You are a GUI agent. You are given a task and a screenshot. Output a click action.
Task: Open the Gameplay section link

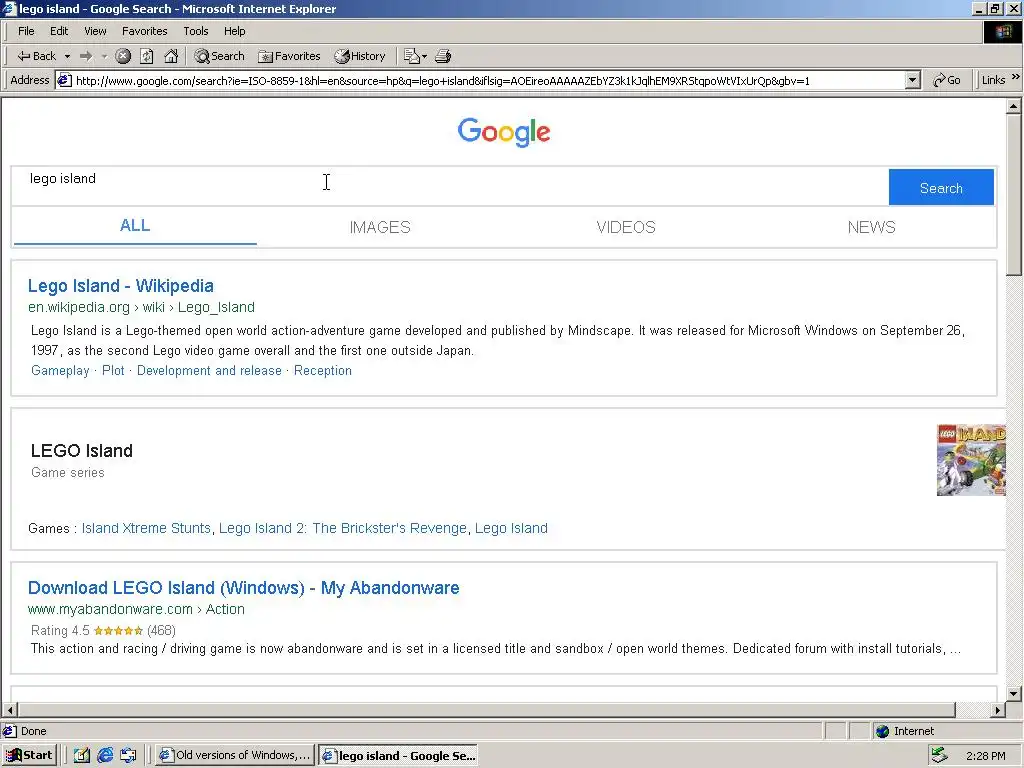tap(60, 370)
